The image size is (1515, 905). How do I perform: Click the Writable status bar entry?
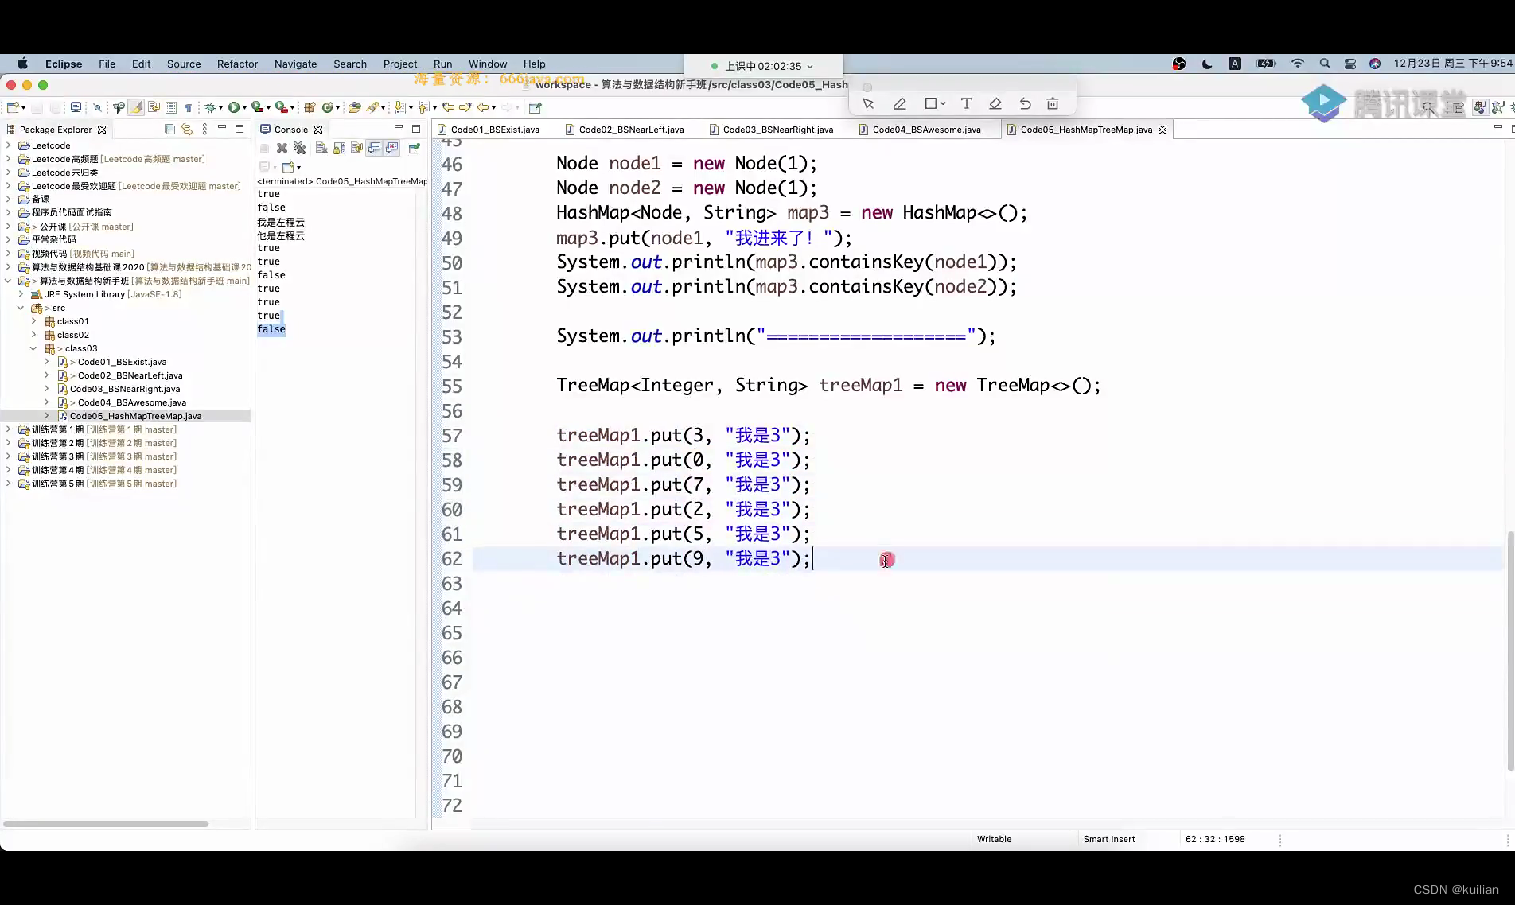click(994, 839)
